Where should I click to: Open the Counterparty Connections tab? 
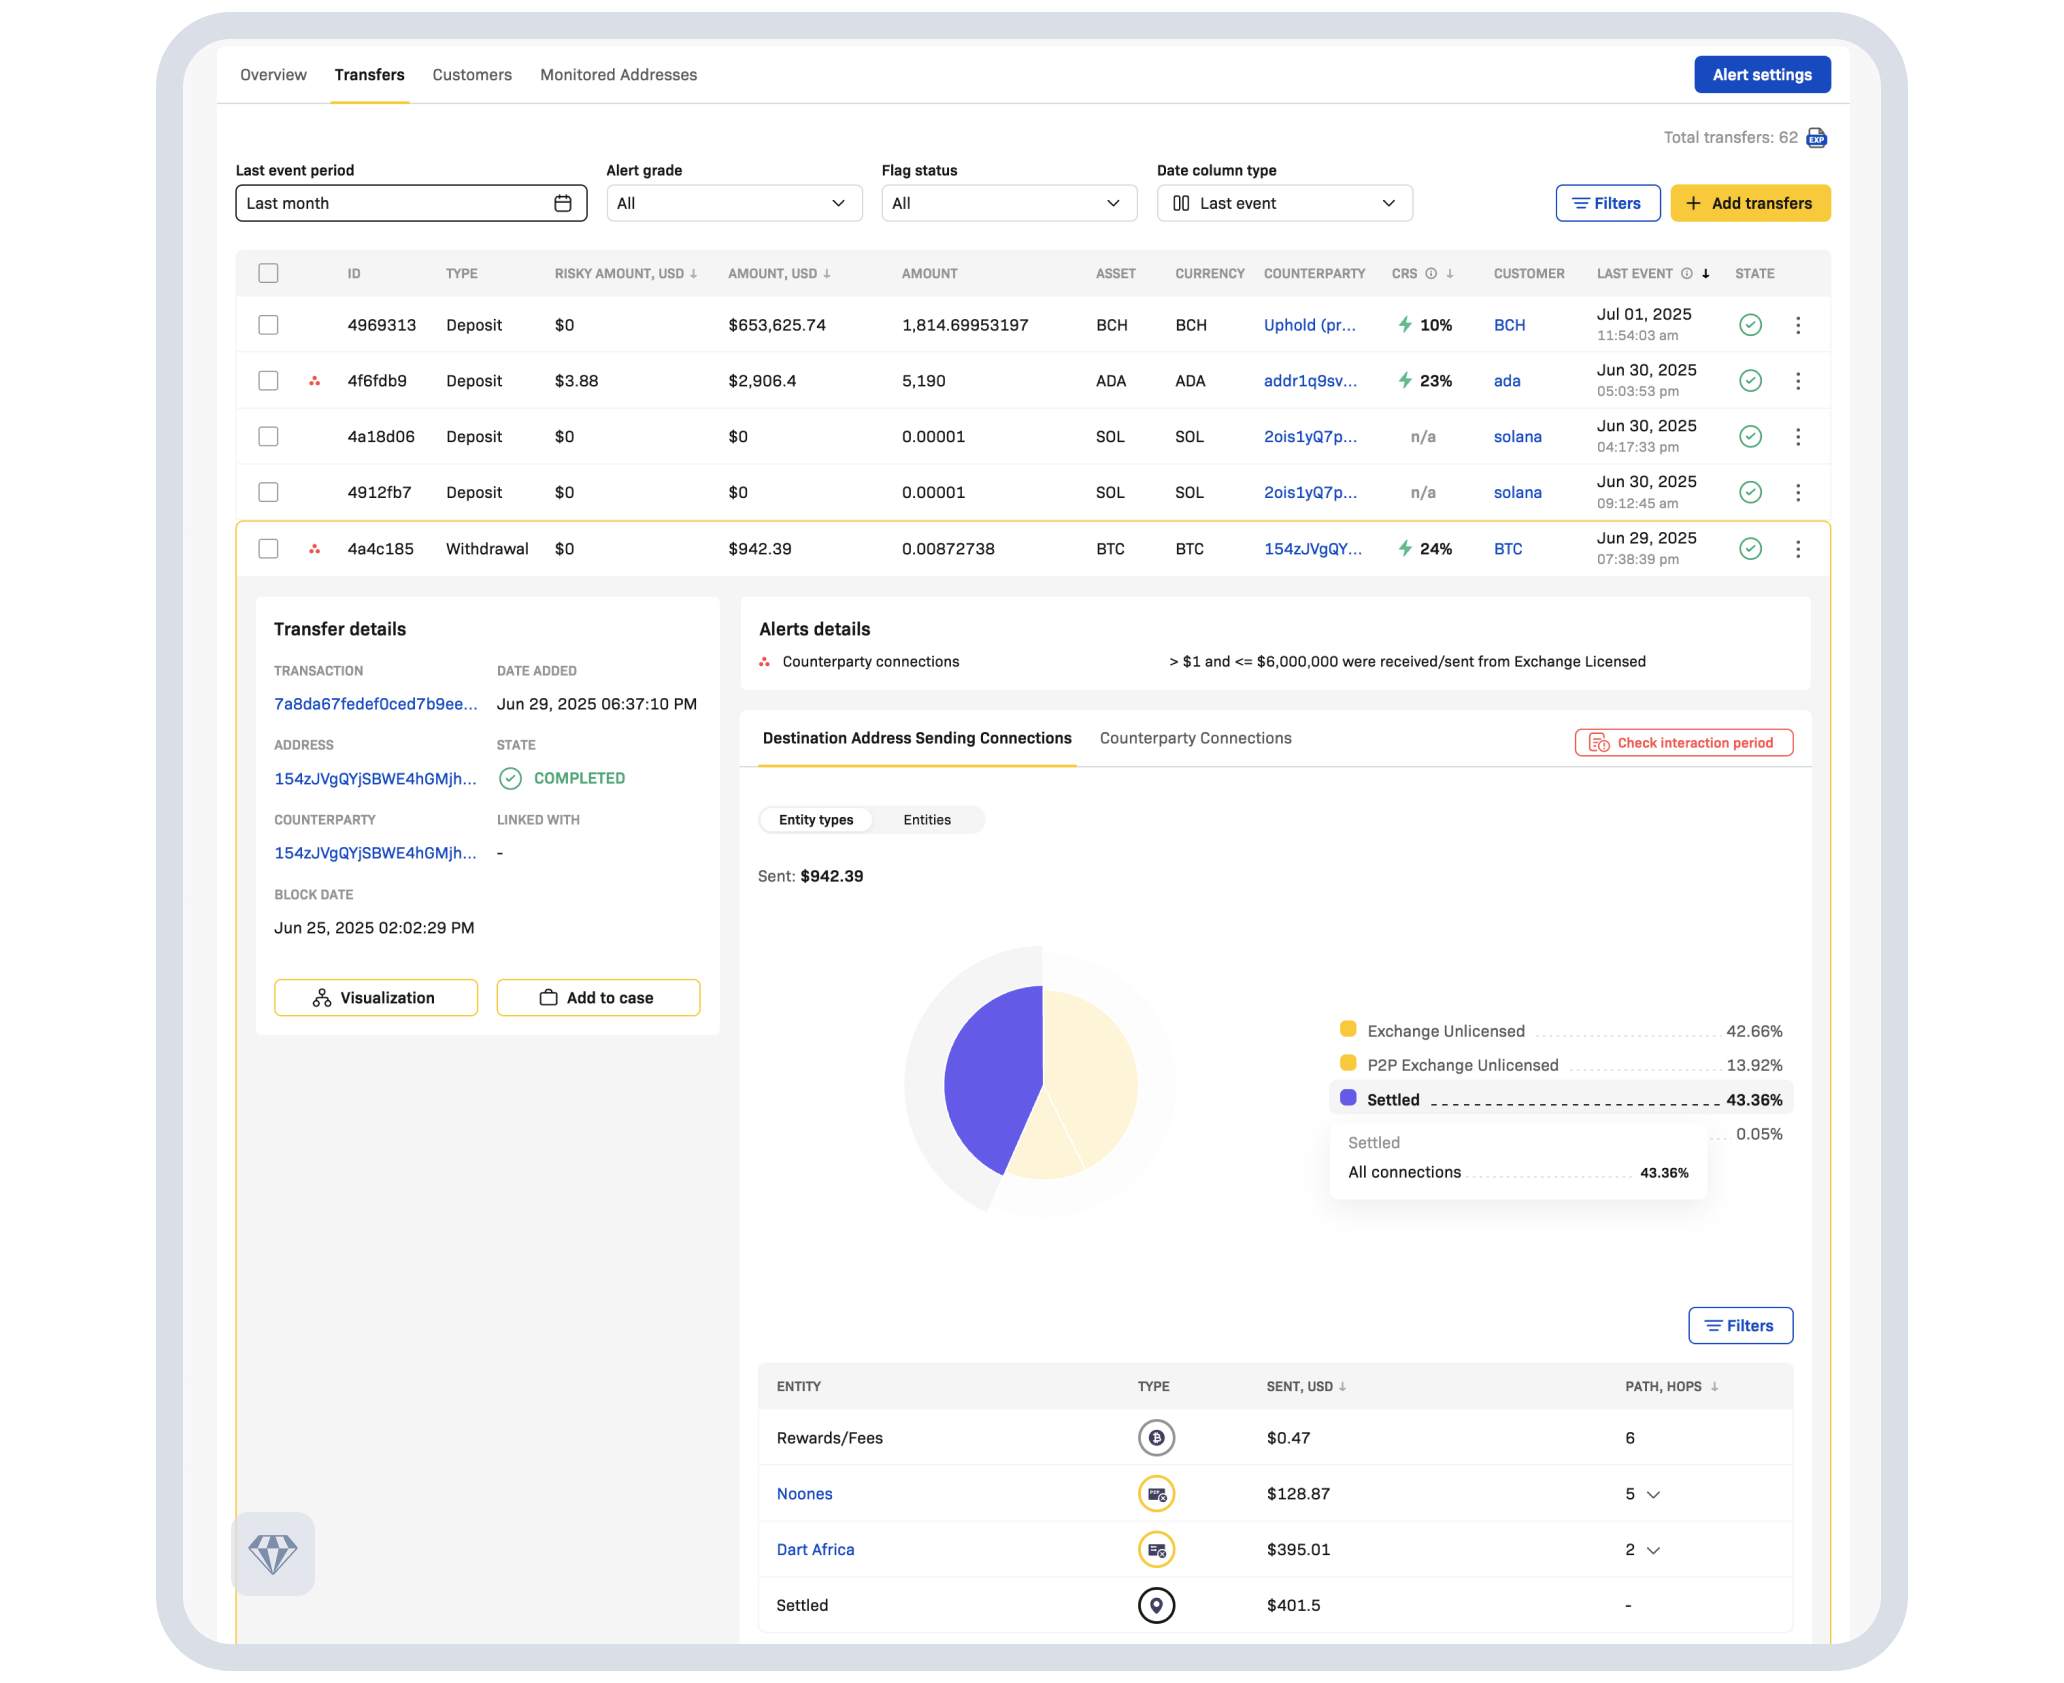tap(1195, 738)
